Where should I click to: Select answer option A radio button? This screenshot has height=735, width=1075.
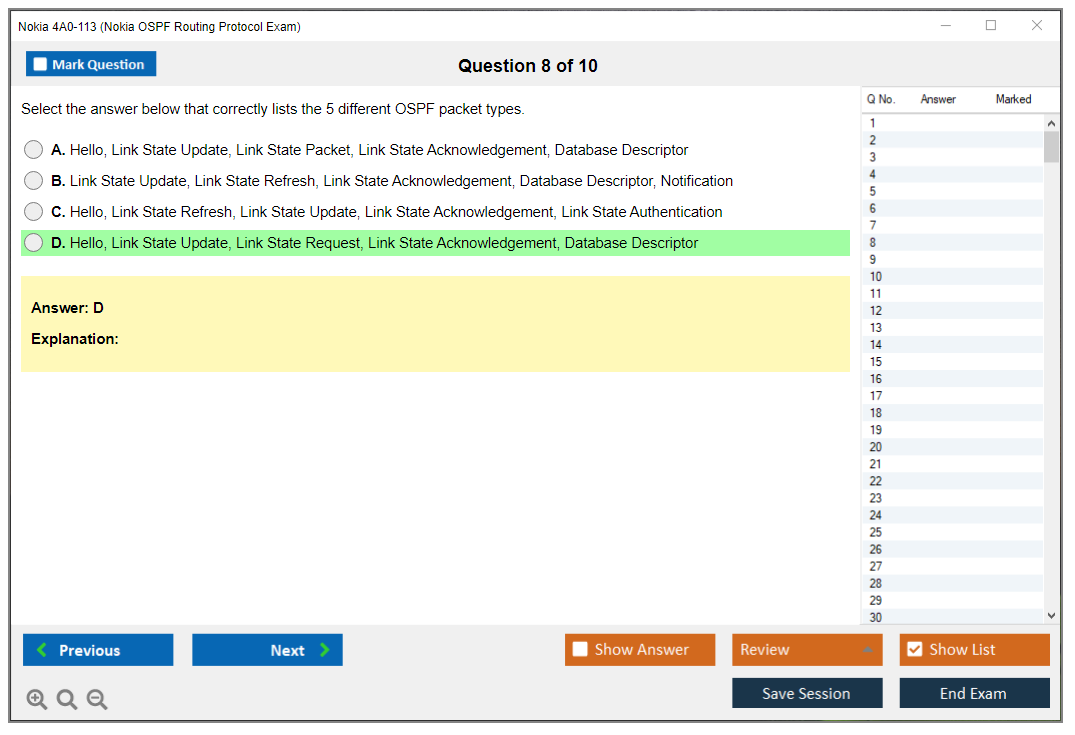tap(34, 150)
